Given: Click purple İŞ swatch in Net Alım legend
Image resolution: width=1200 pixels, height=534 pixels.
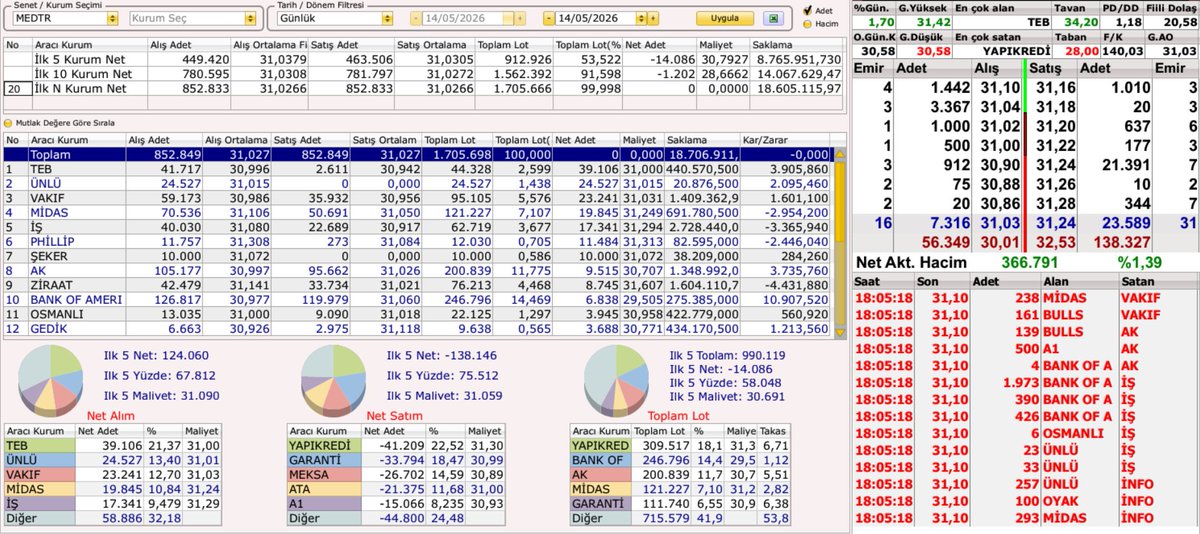Looking at the screenshot, I should point(40,502).
